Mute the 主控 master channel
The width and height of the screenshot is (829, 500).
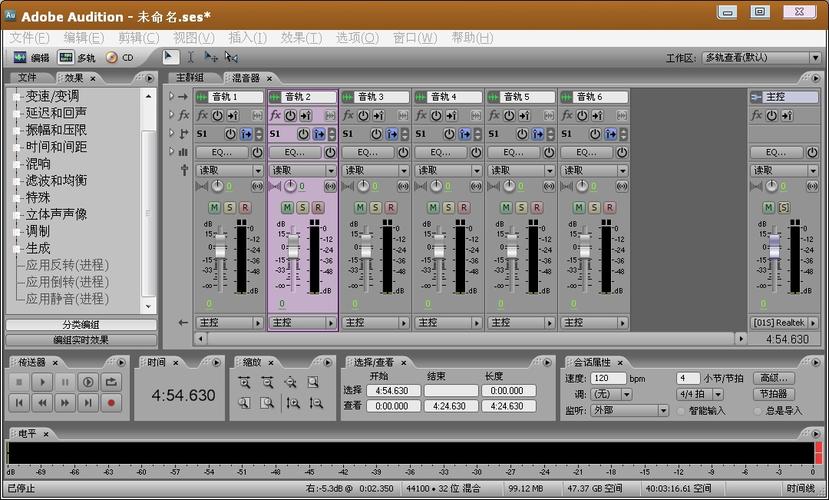coord(769,207)
